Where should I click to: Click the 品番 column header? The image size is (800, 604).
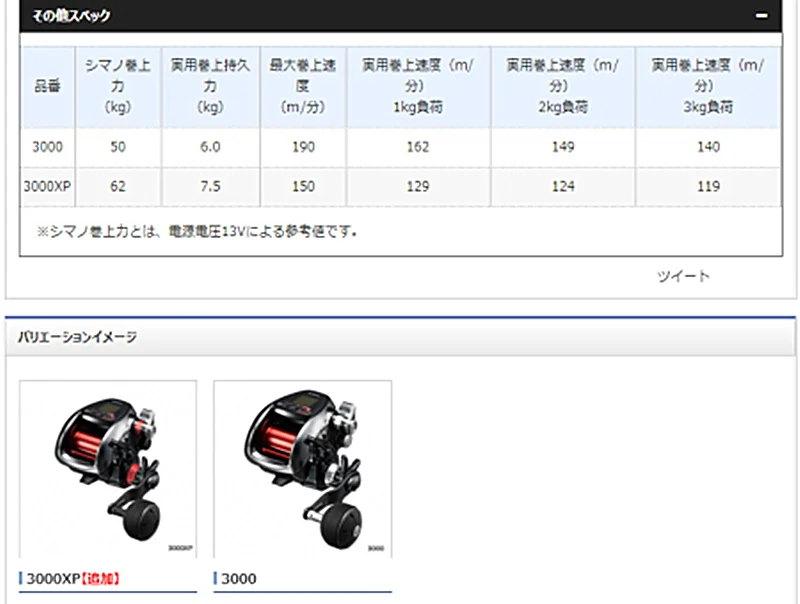pos(47,87)
